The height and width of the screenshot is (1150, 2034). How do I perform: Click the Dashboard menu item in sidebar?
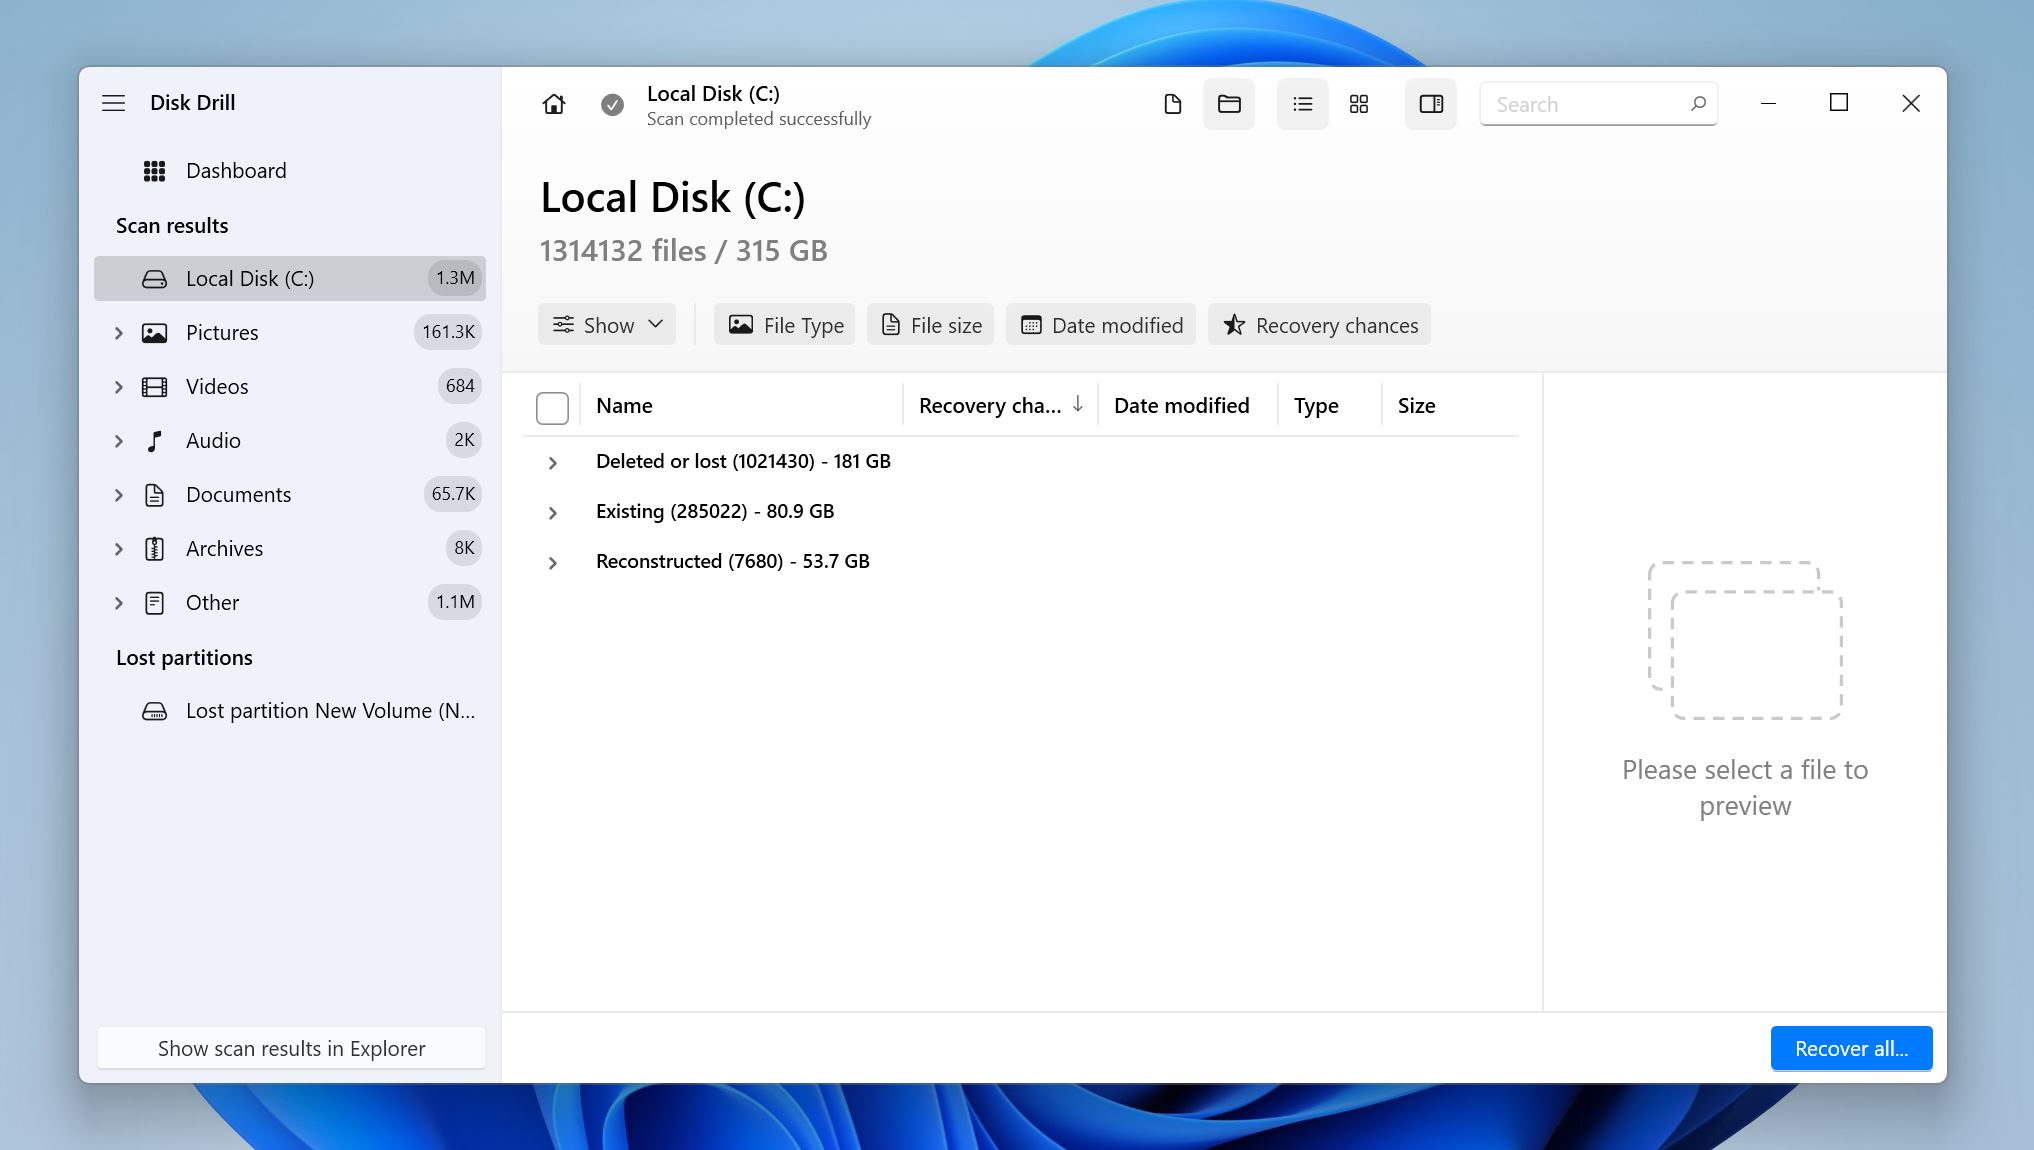click(236, 170)
